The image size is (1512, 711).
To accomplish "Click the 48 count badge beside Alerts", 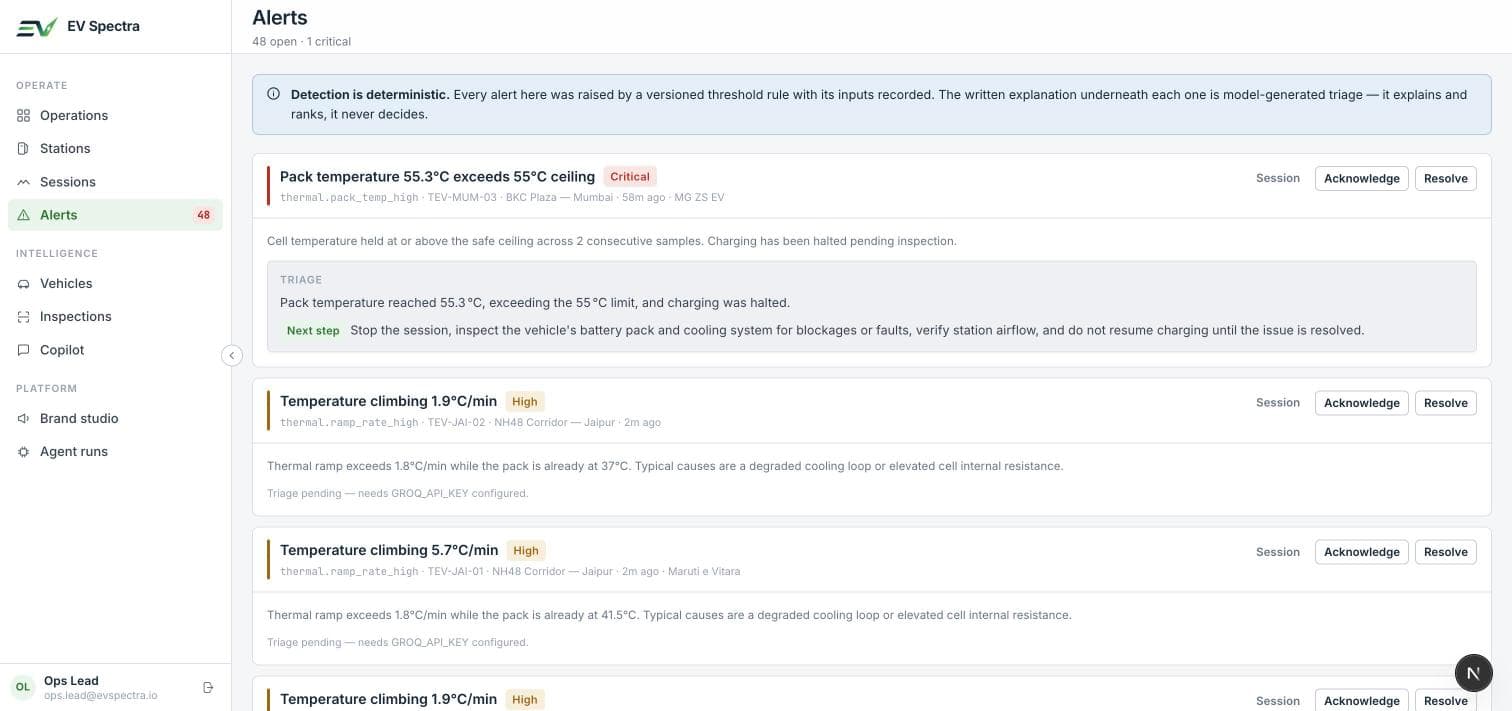I will click(x=204, y=215).
